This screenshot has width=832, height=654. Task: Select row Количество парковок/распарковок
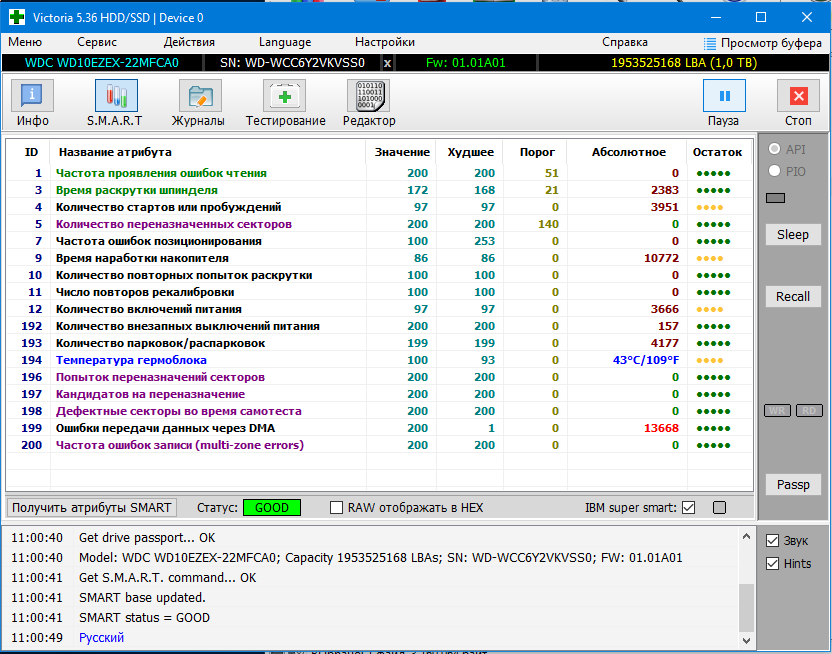379,343
